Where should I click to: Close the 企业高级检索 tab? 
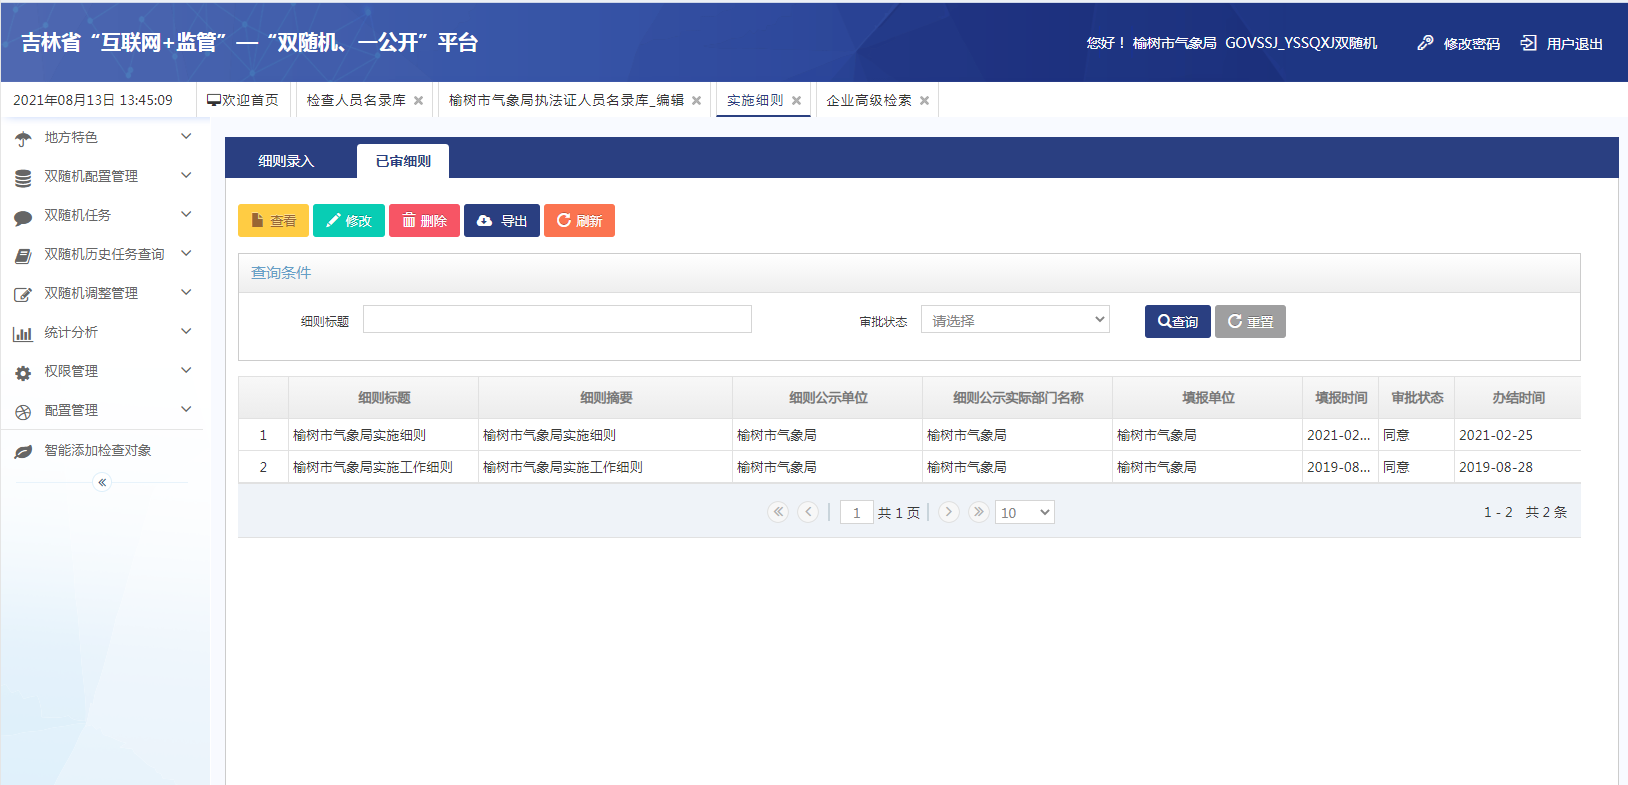(x=924, y=101)
